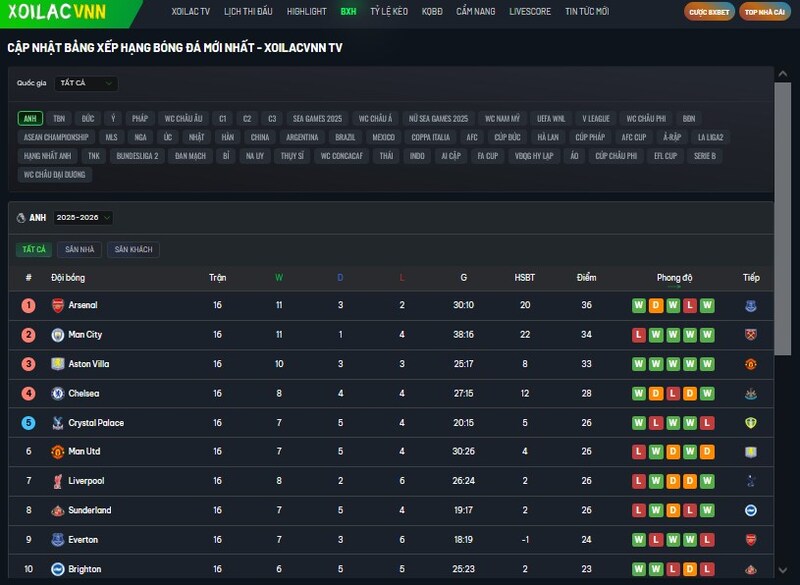Click Arsenal's first green W form badge

tap(639, 305)
